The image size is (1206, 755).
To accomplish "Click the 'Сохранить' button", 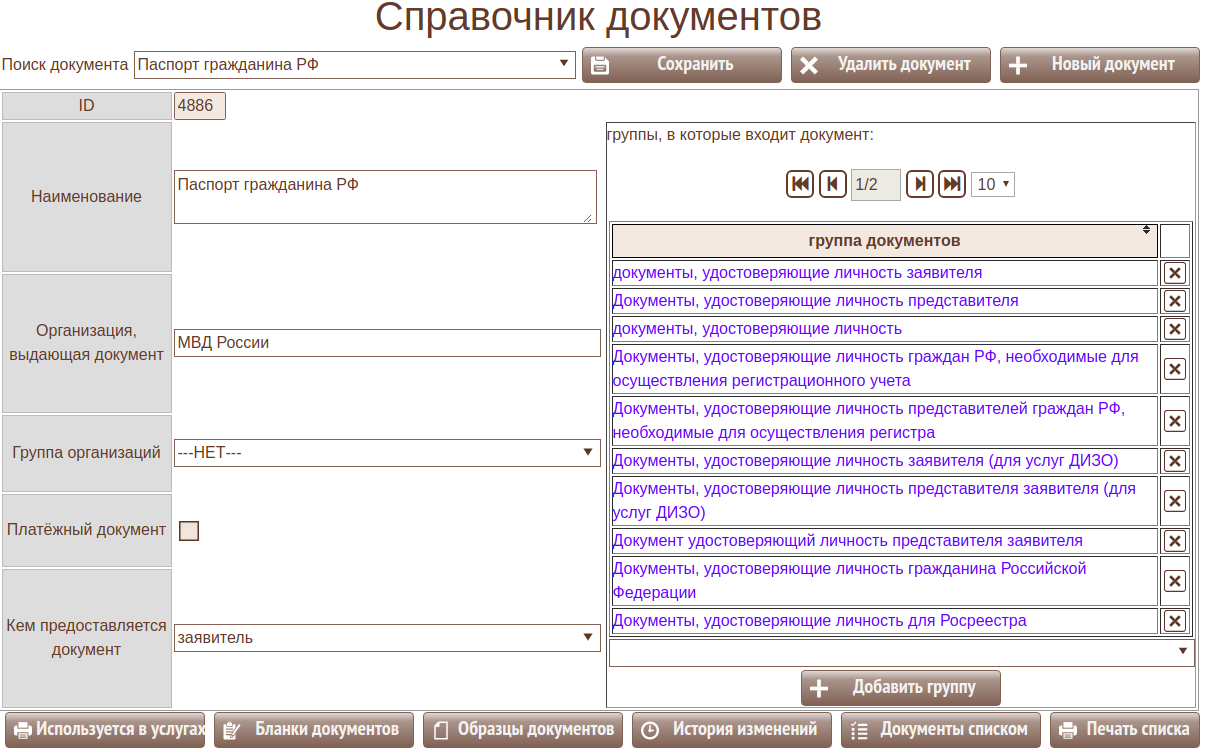I will [682, 65].
